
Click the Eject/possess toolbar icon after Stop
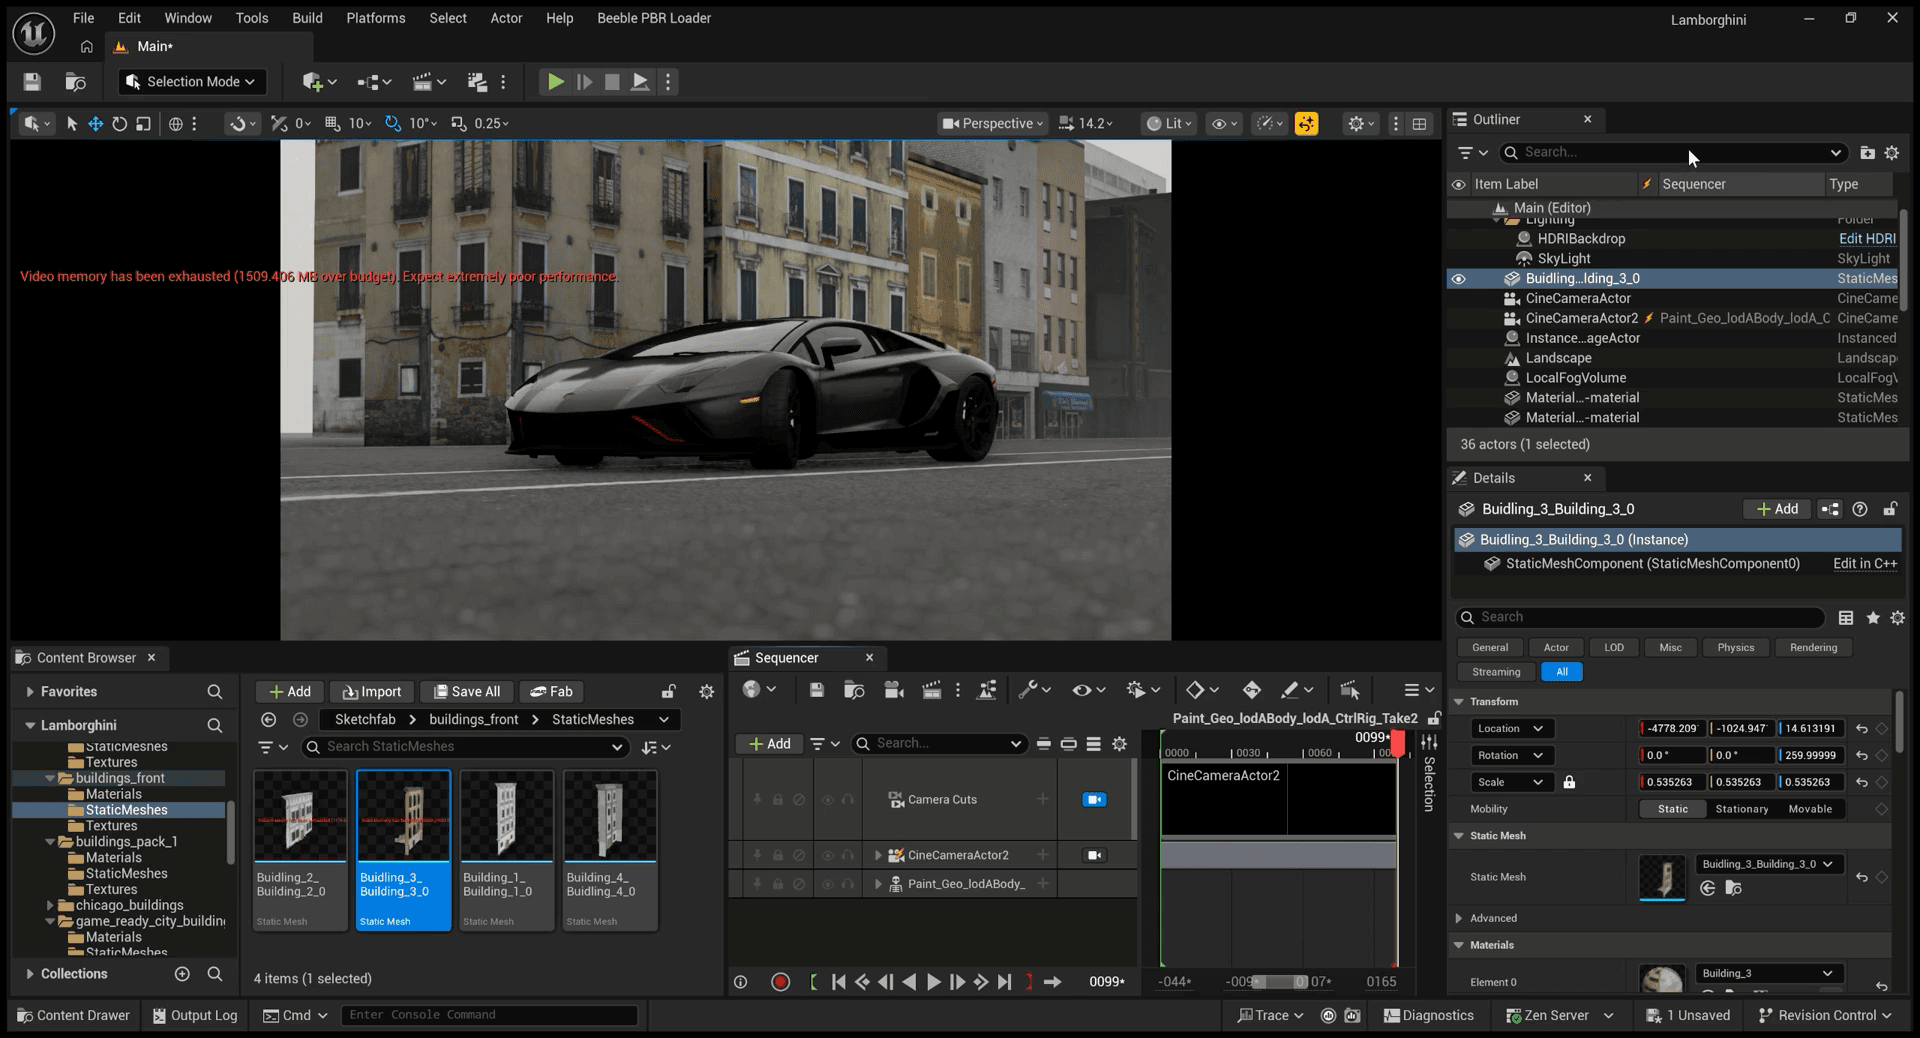click(x=640, y=82)
